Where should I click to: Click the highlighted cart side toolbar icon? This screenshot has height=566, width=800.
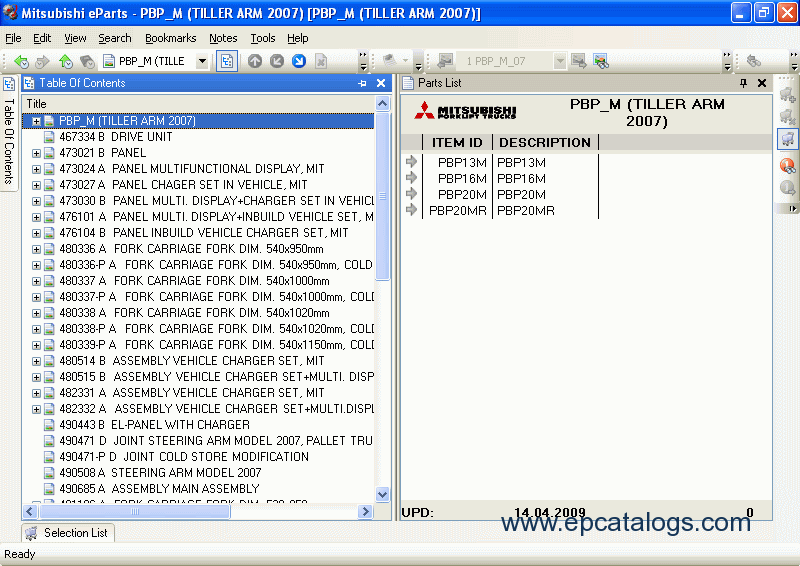(x=787, y=139)
